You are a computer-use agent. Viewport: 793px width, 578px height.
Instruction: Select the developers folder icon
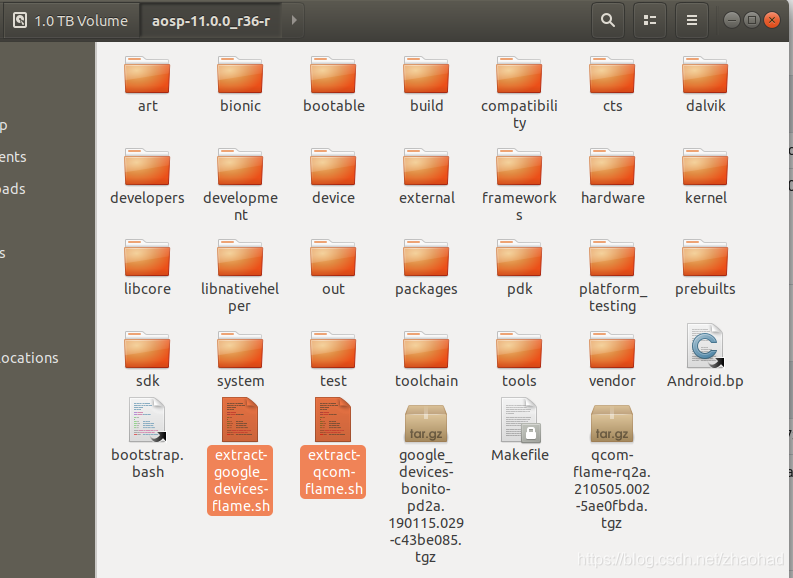(147, 167)
